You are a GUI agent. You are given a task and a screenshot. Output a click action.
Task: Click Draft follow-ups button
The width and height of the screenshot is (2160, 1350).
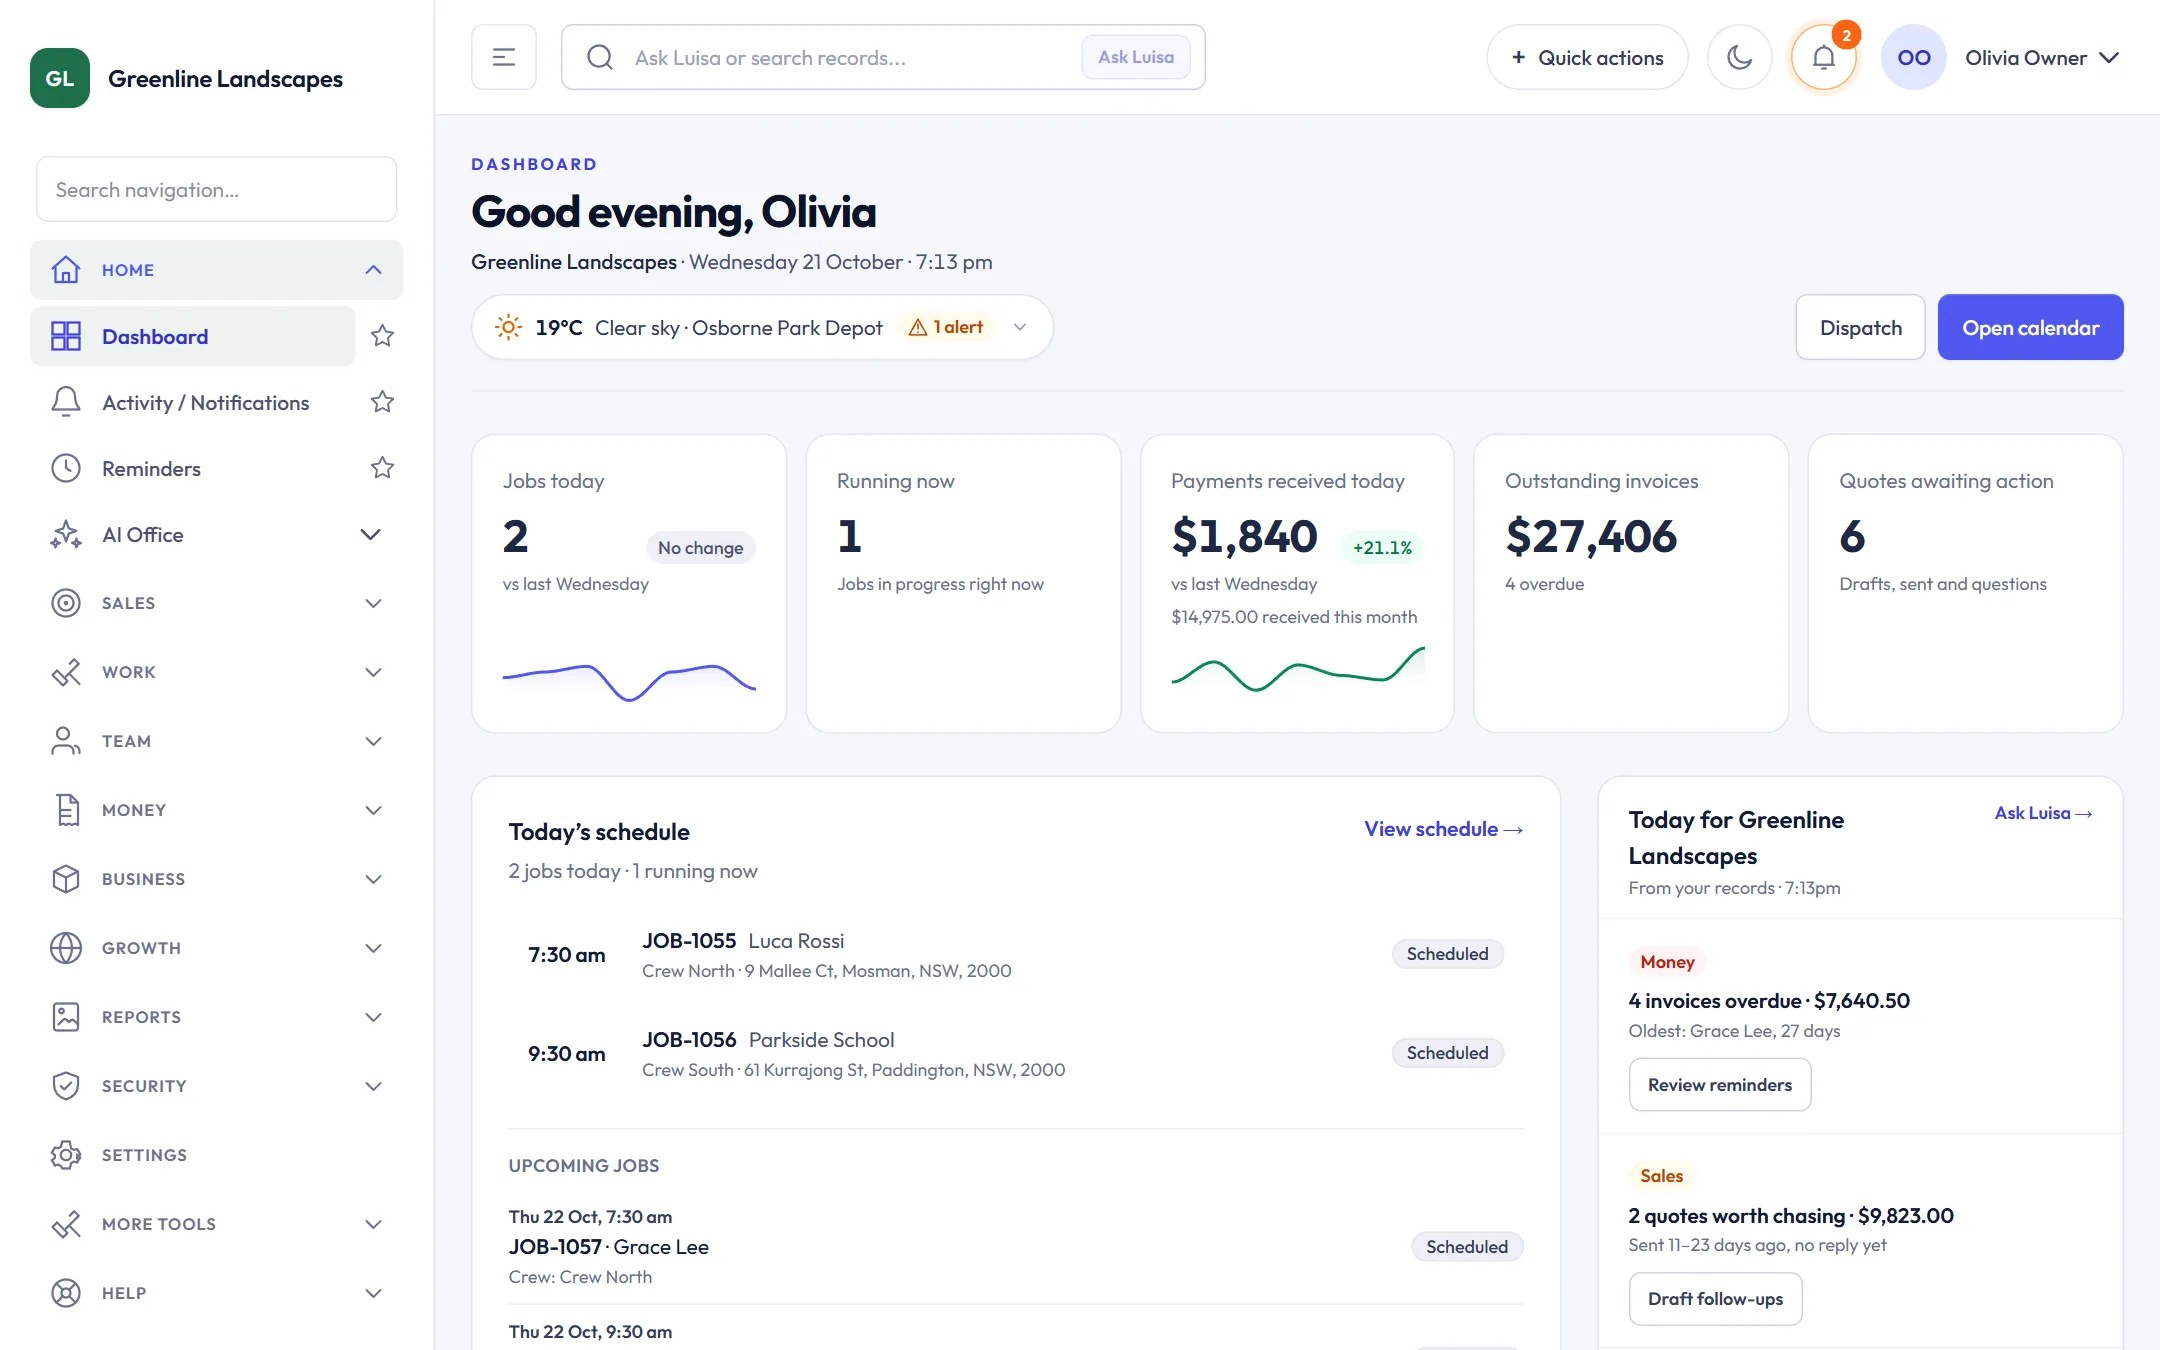point(1716,1299)
